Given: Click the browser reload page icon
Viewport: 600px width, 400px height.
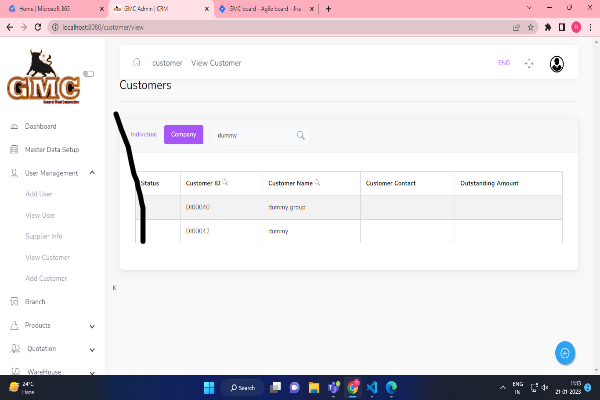Looking at the screenshot, I should point(38,27).
